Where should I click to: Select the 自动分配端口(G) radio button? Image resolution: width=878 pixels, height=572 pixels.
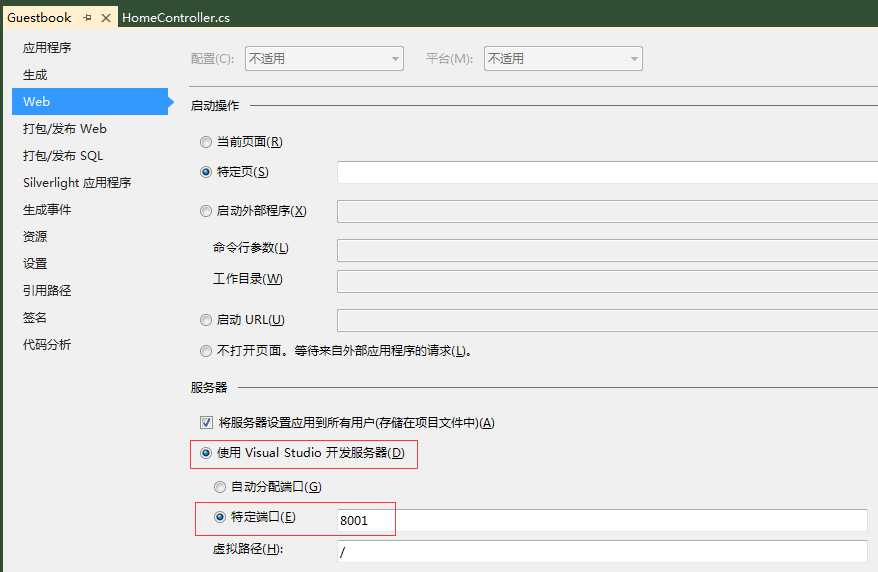pos(220,487)
